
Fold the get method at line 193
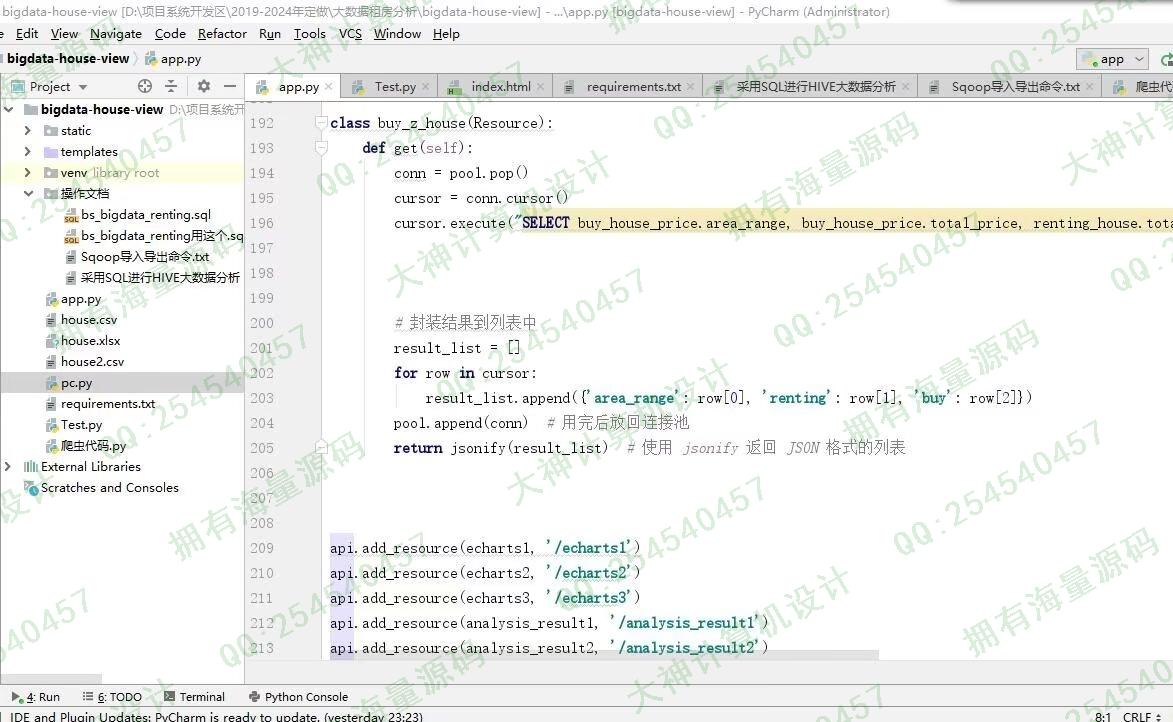(x=322, y=148)
